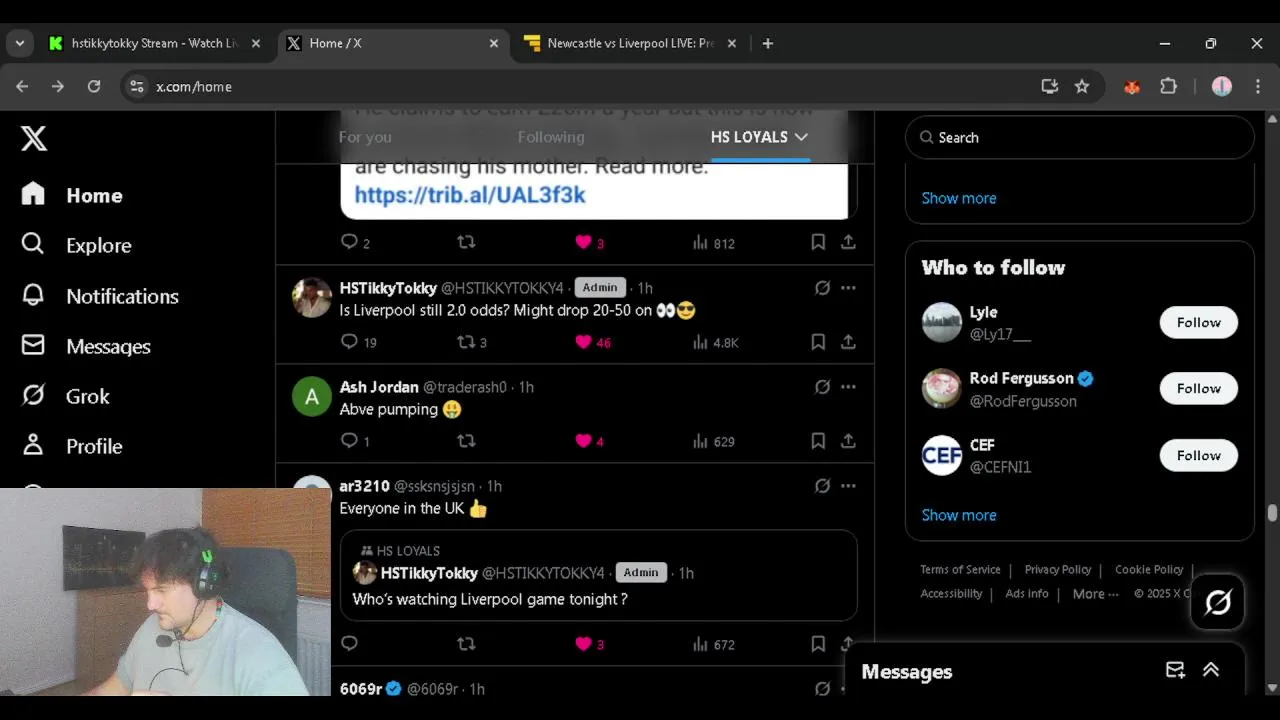Image resolution: width=1280 pixels, height=720 pixels.
Task: Open Explore in the left sidebar
Action: (x=76, y=245)
